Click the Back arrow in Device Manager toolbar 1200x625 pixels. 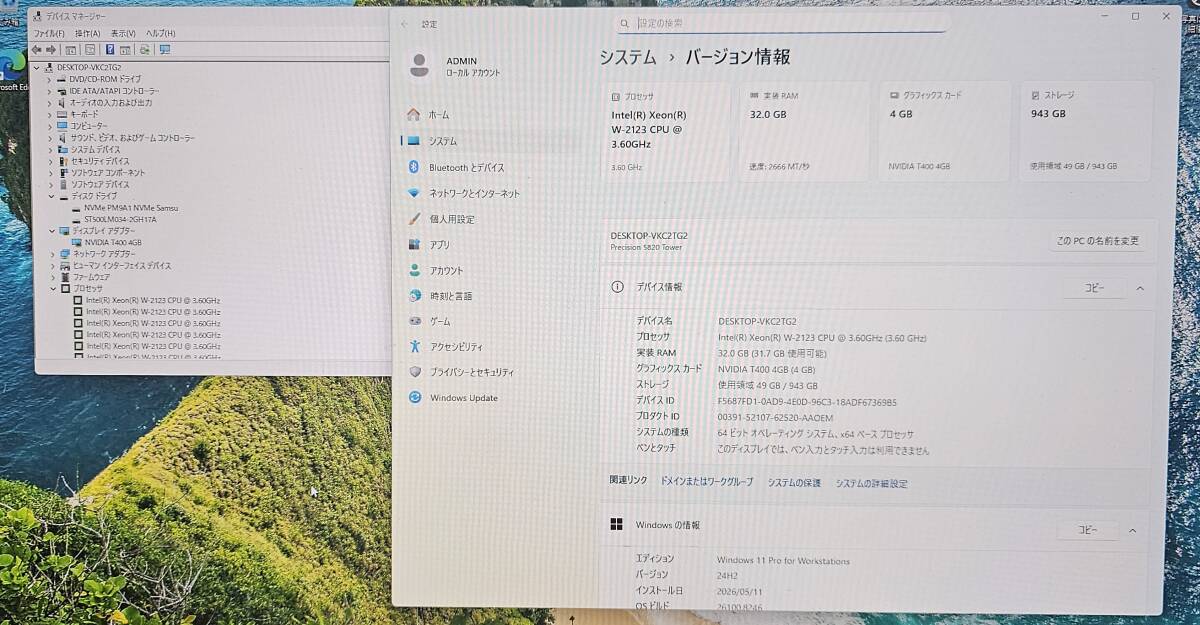pos(36,49)
